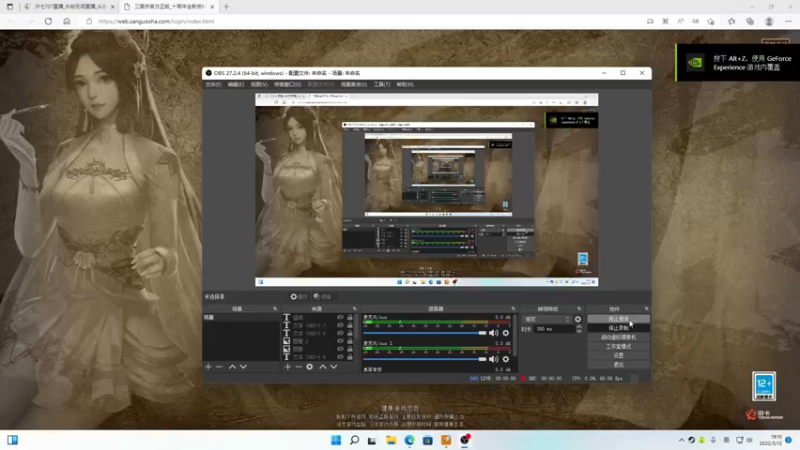
Task: Pop out the Scene Transitions dock icon
Action: [x=579, y=309]
